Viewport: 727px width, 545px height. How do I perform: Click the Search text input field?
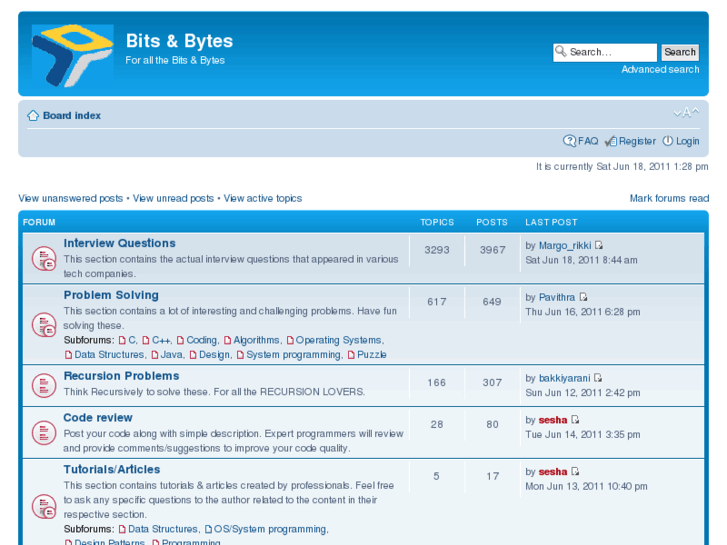coord(605,52)
